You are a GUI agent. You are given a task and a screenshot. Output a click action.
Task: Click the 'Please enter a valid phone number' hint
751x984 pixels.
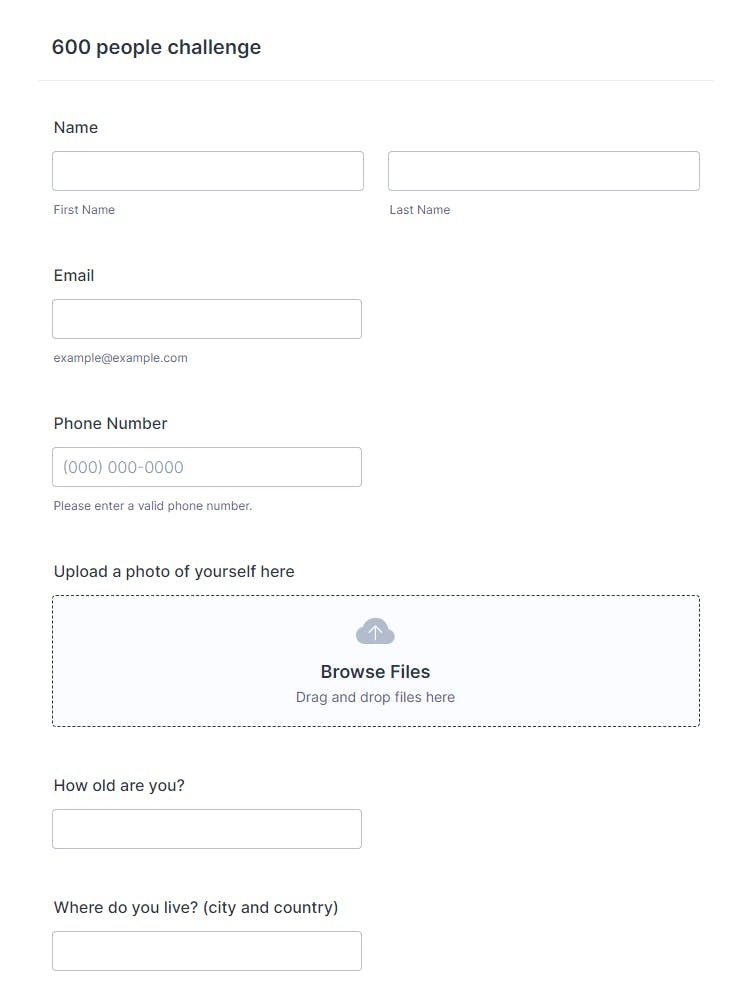pos(153,506)
